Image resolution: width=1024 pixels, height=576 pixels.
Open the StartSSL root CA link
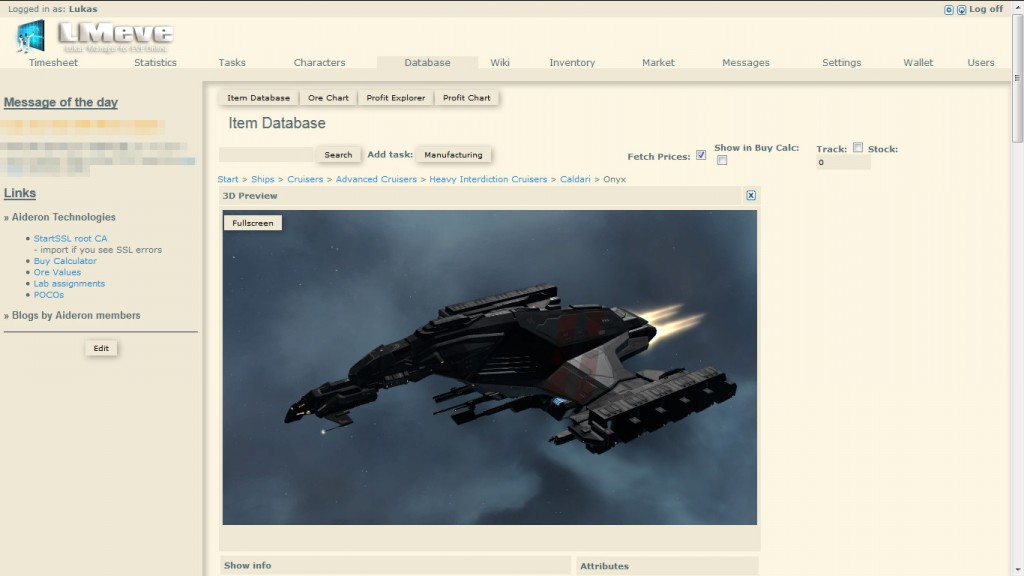71,238
